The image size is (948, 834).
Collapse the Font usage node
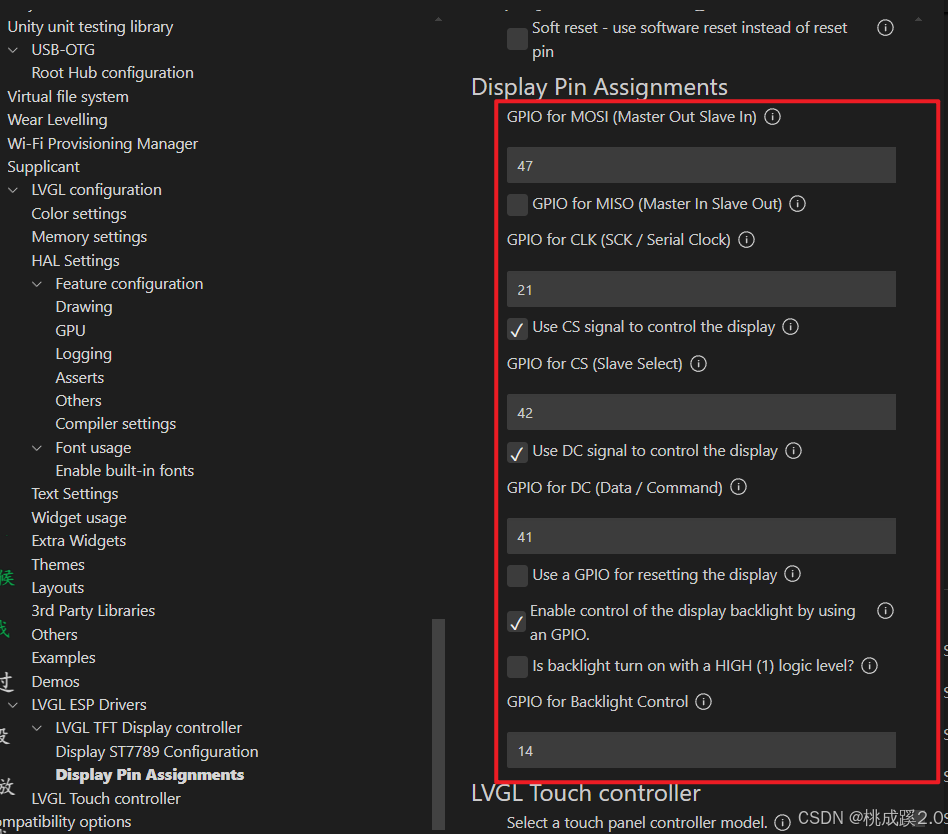(x=37, y=448)
